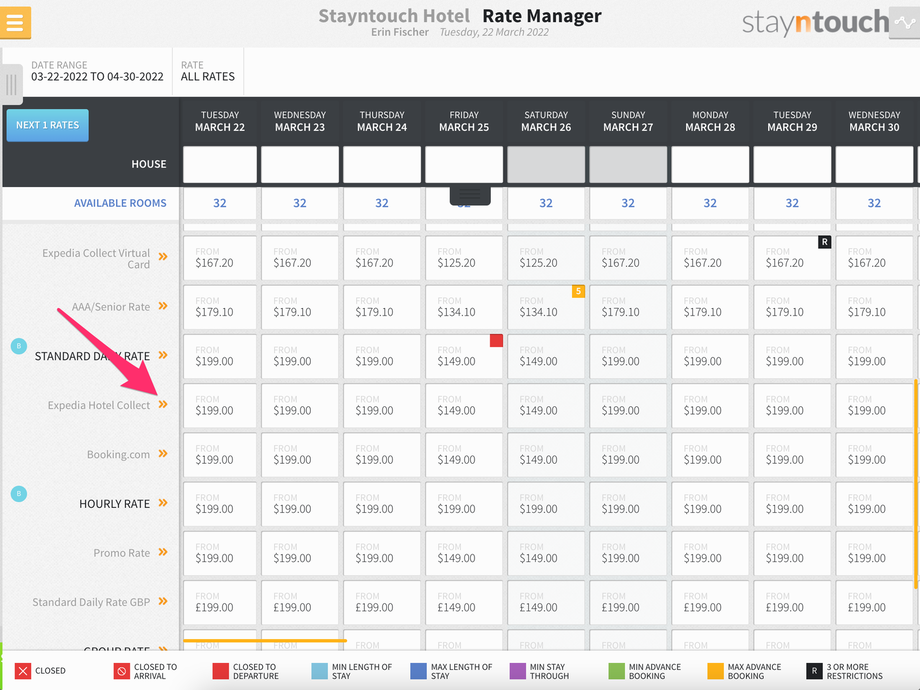Open AAA/Senior Rate $179.10 on March 23
Screen dimensions: 920x690
pyautogui.click(x=300, y=307)
